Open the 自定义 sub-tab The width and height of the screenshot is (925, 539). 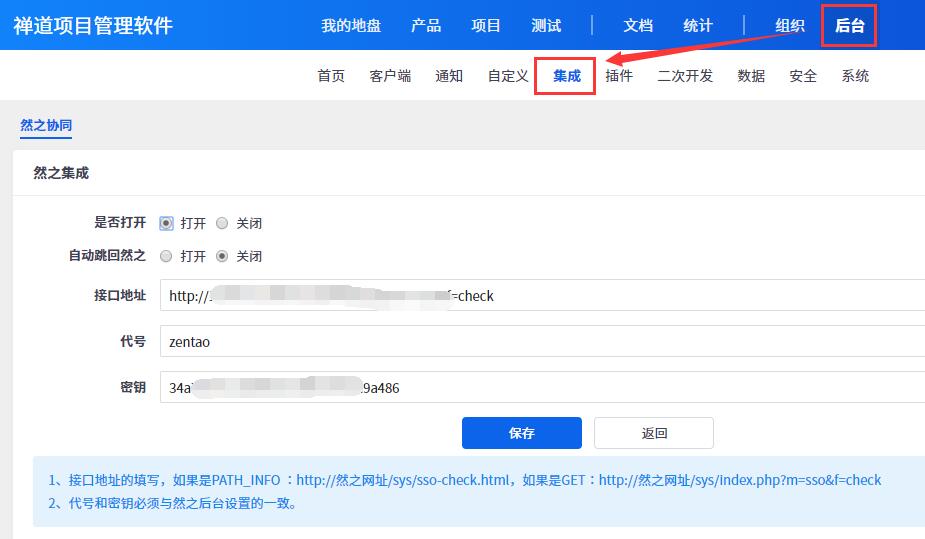(x=508, y=75)
